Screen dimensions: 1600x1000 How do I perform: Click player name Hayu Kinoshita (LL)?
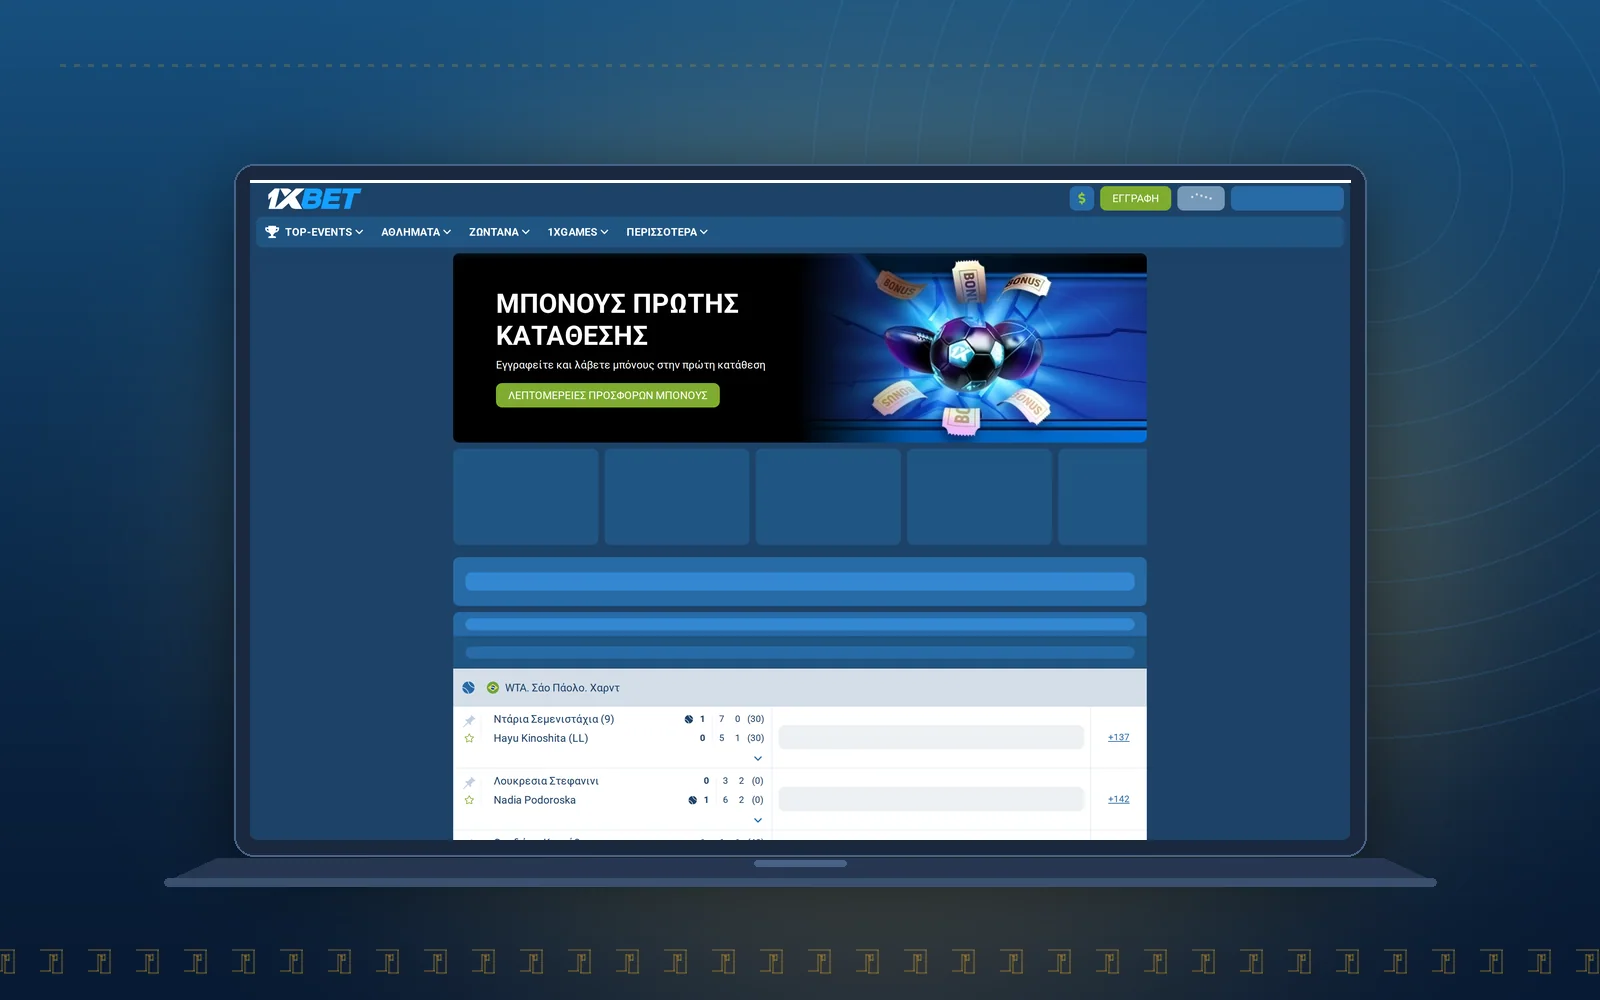tap(541, 739)
